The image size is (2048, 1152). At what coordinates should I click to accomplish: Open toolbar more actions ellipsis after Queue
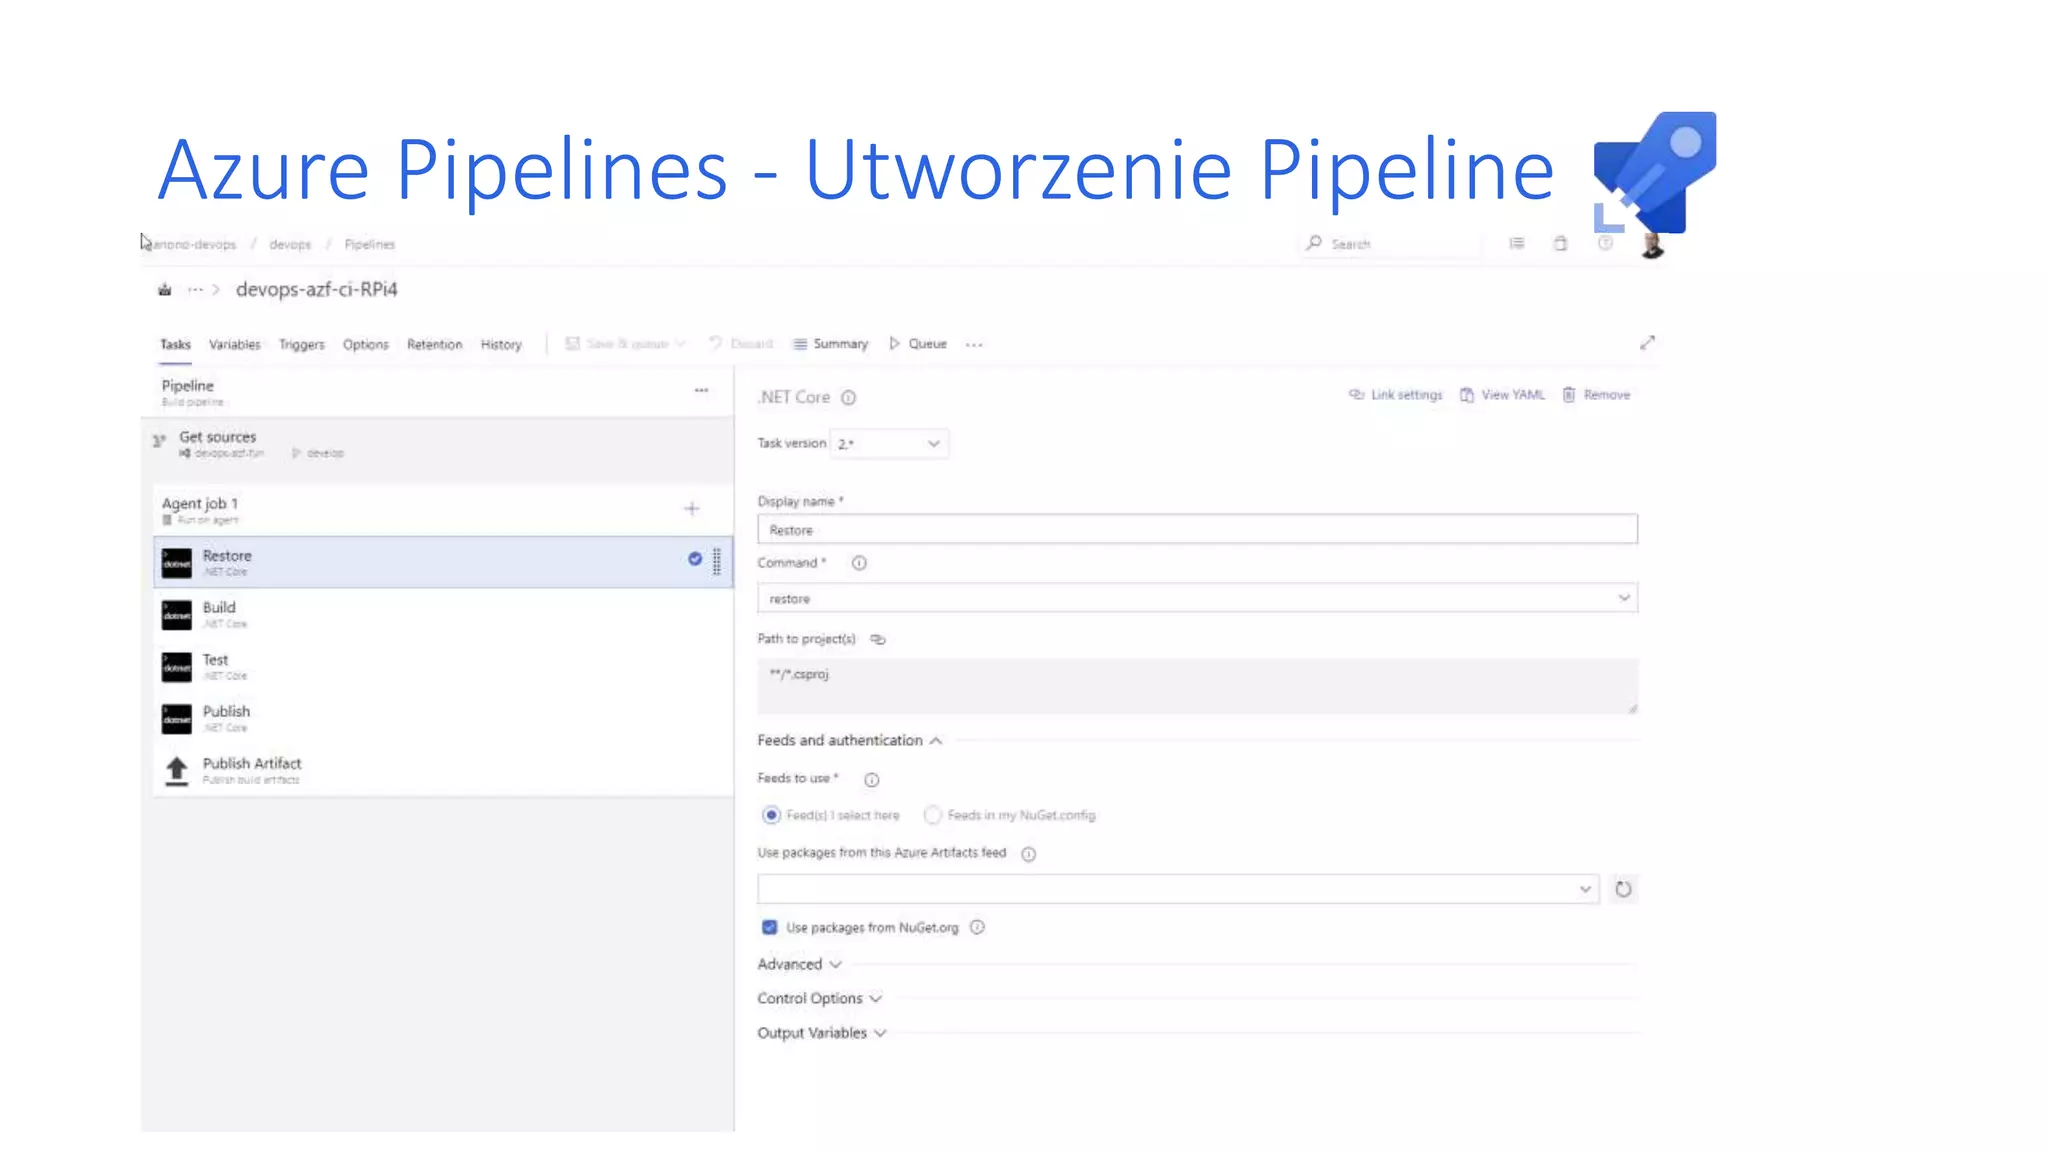tap(974, 344)
